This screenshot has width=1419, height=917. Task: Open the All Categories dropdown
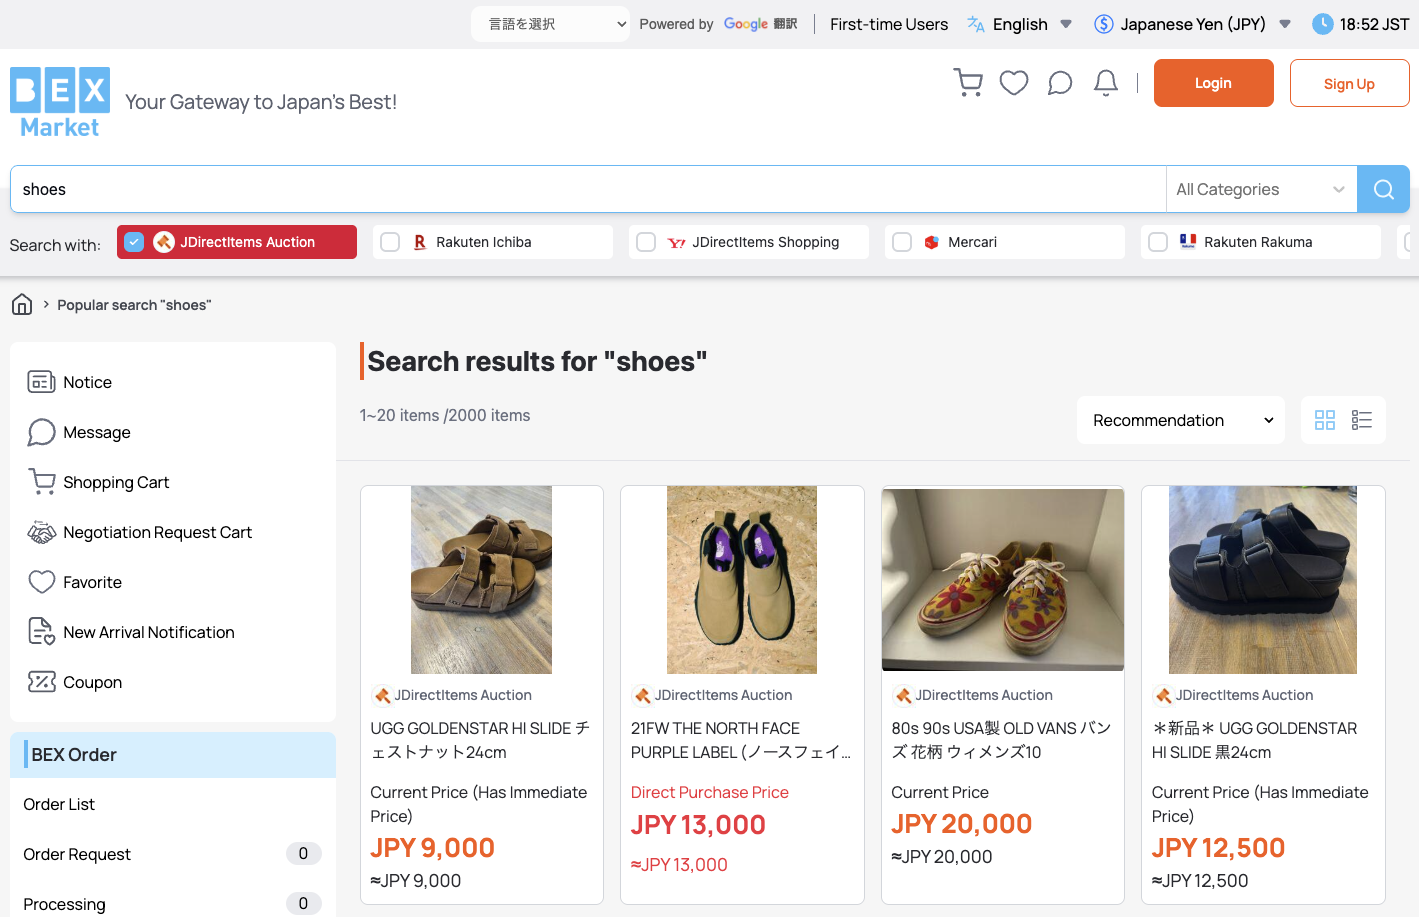pos(1261,189)
